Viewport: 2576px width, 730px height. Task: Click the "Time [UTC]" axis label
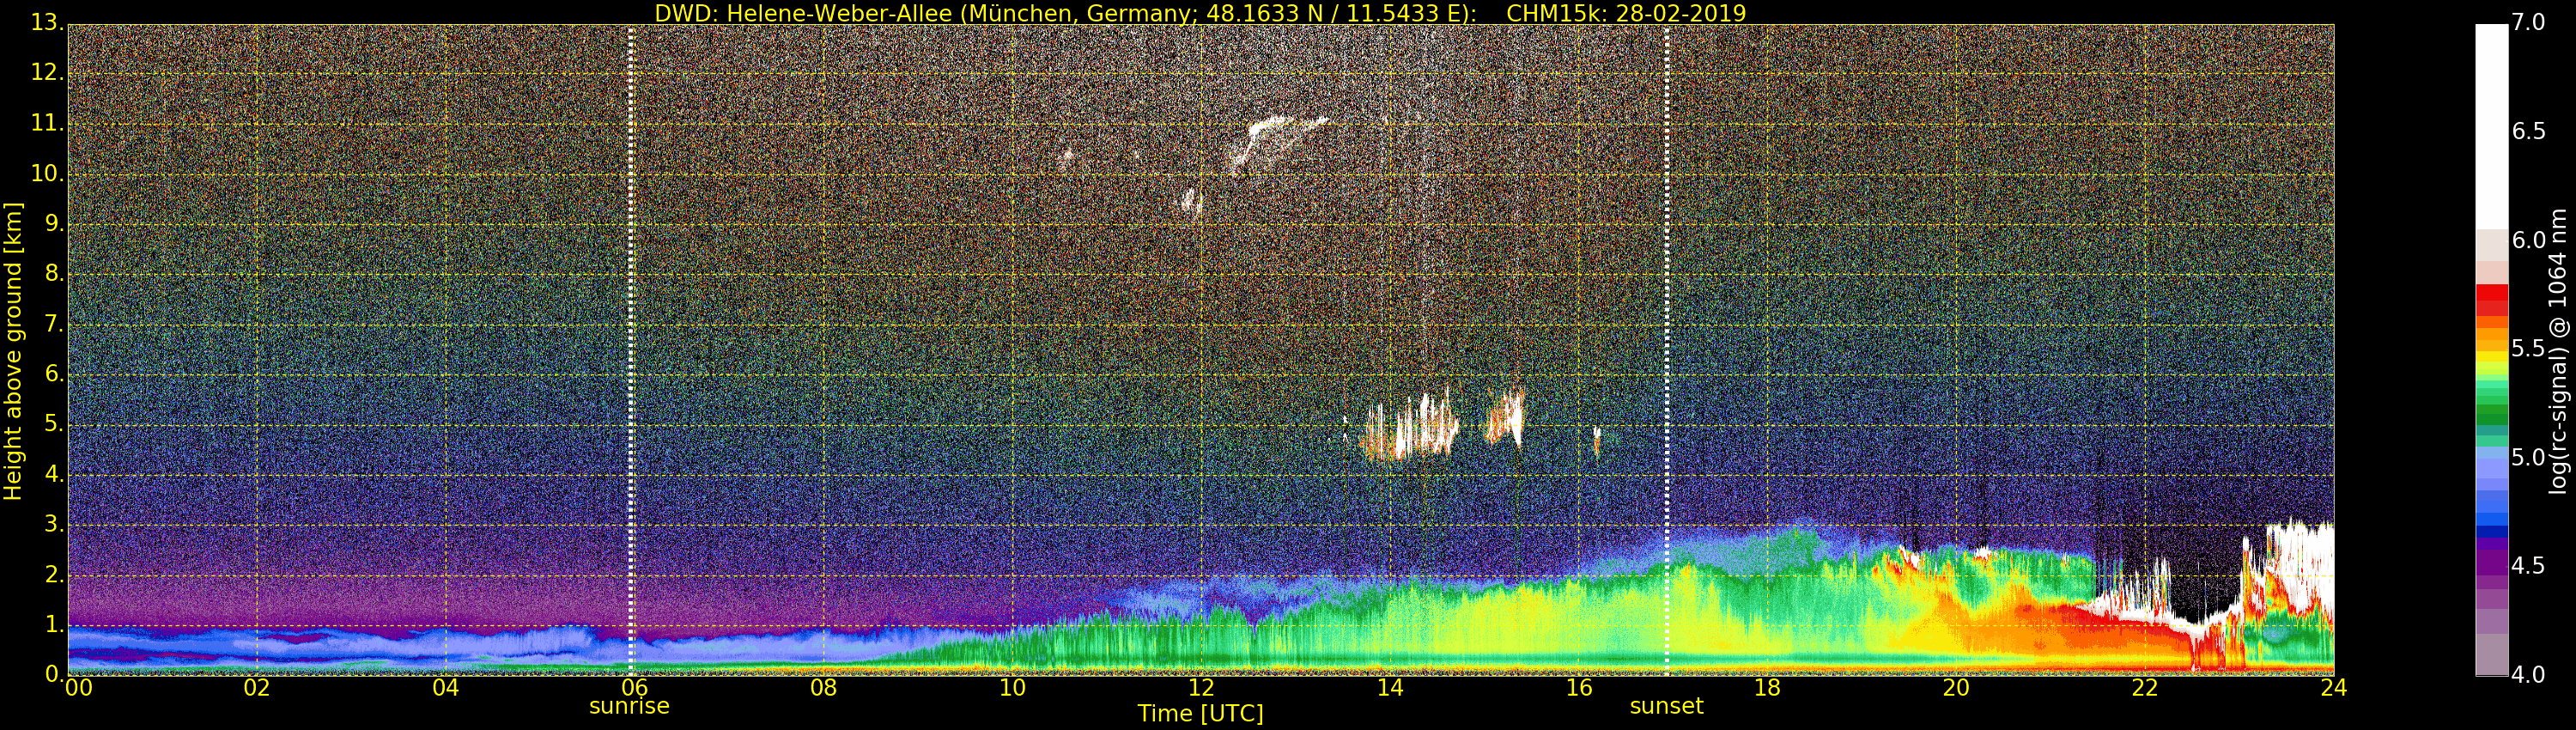pyautogui.click(x=1200, y=713)
